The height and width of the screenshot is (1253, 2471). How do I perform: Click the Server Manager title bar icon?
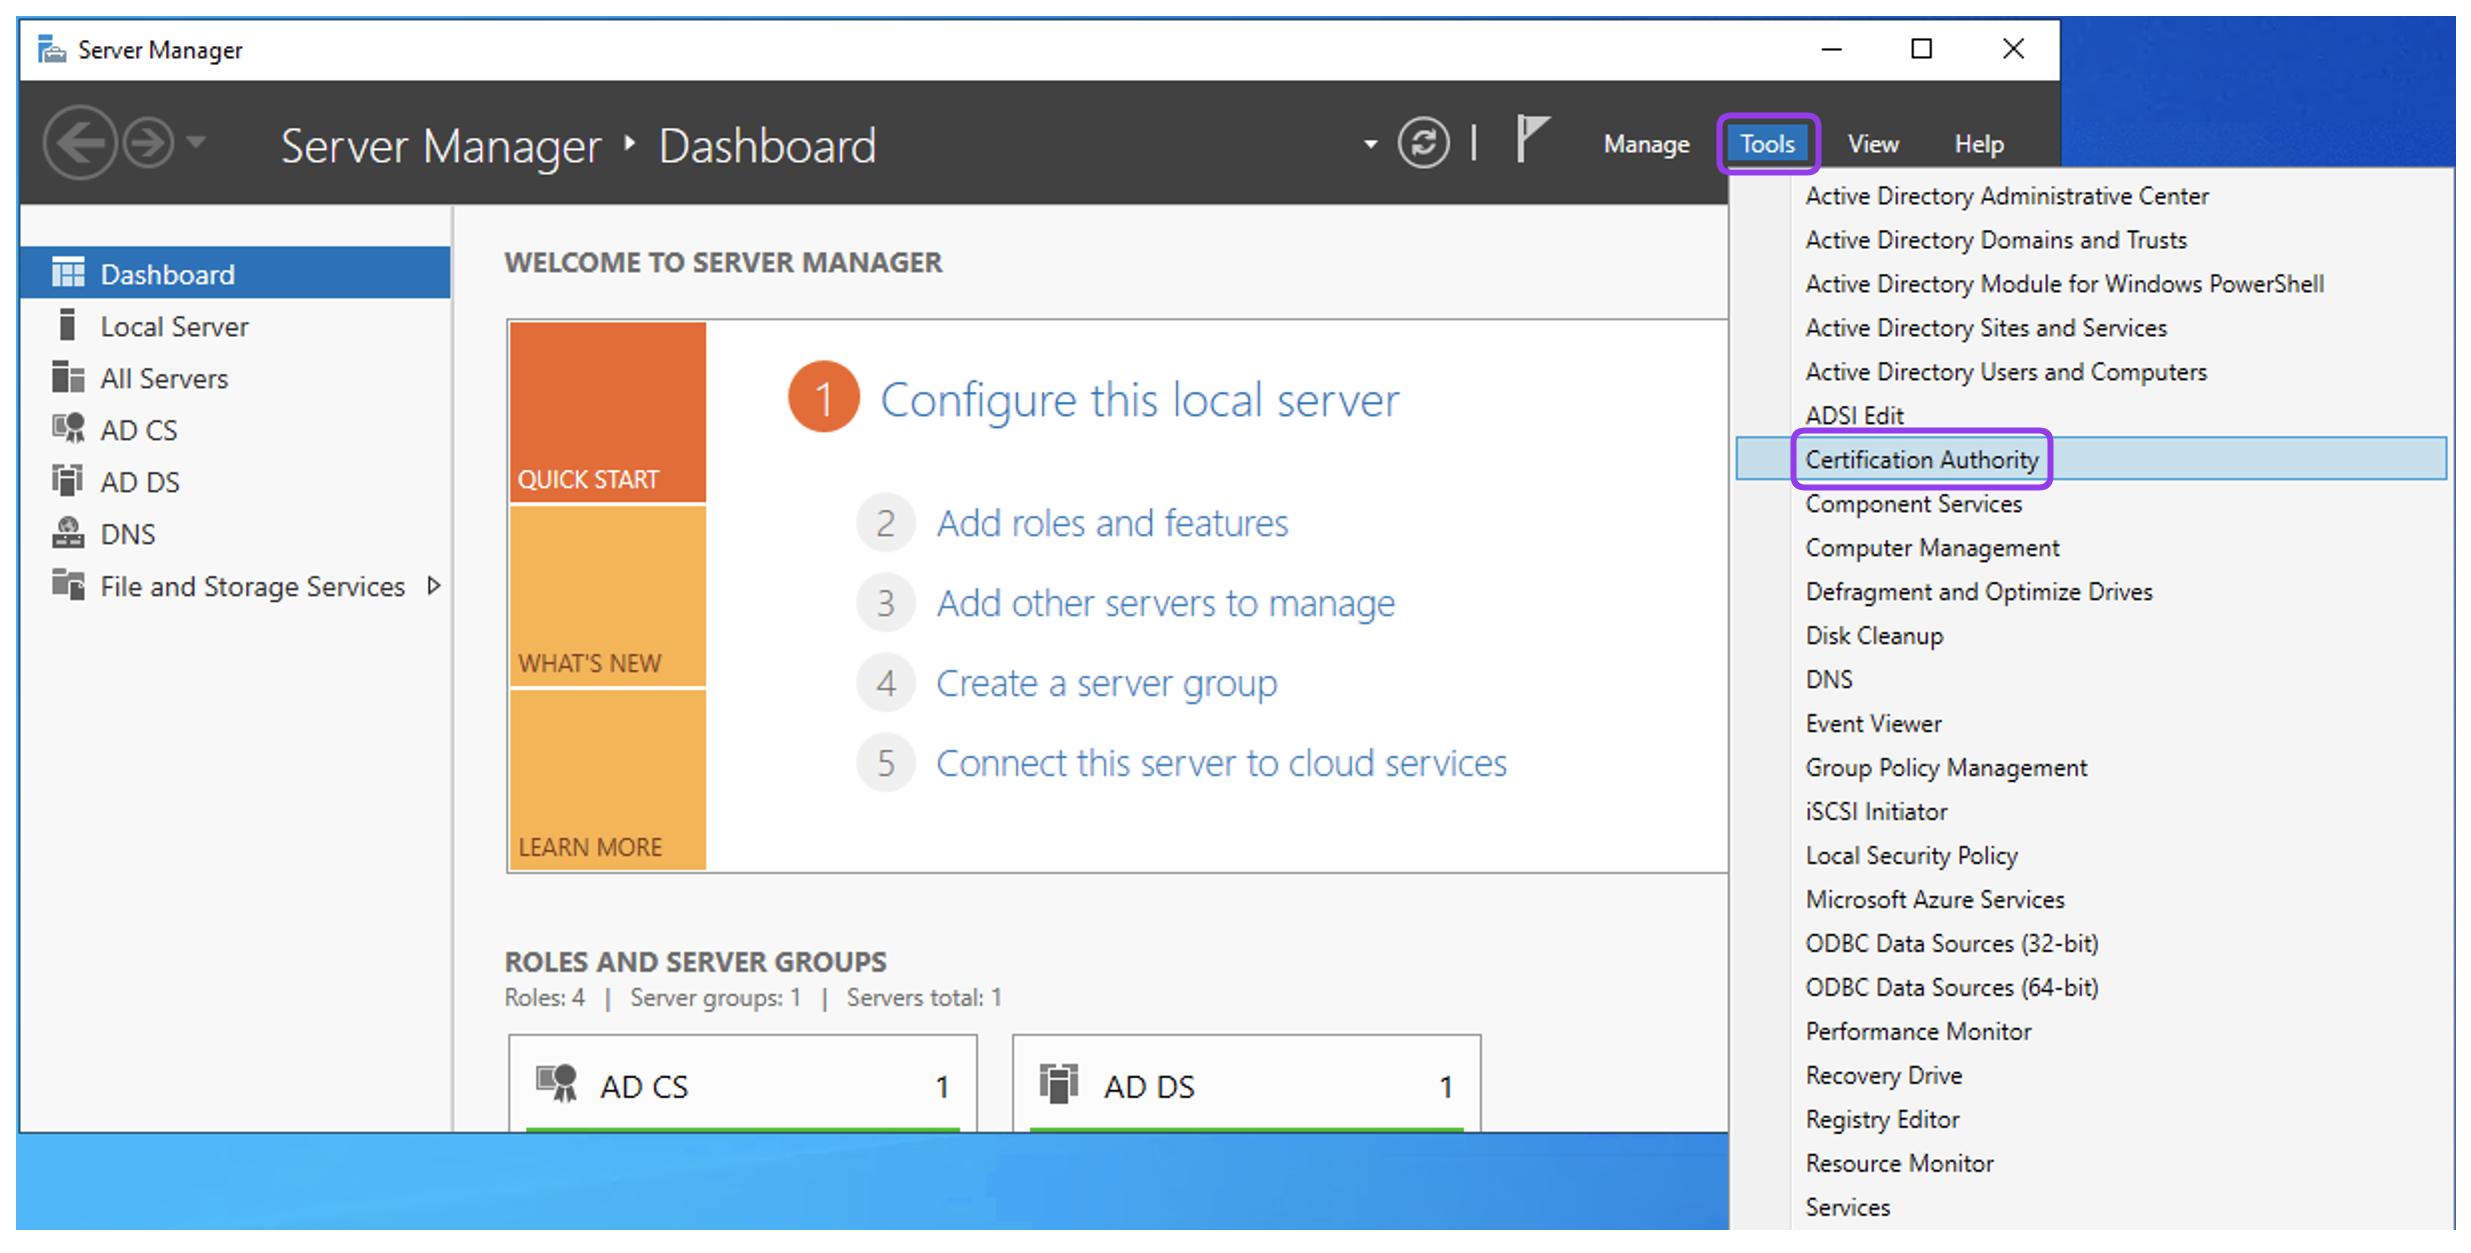[51, 49]
